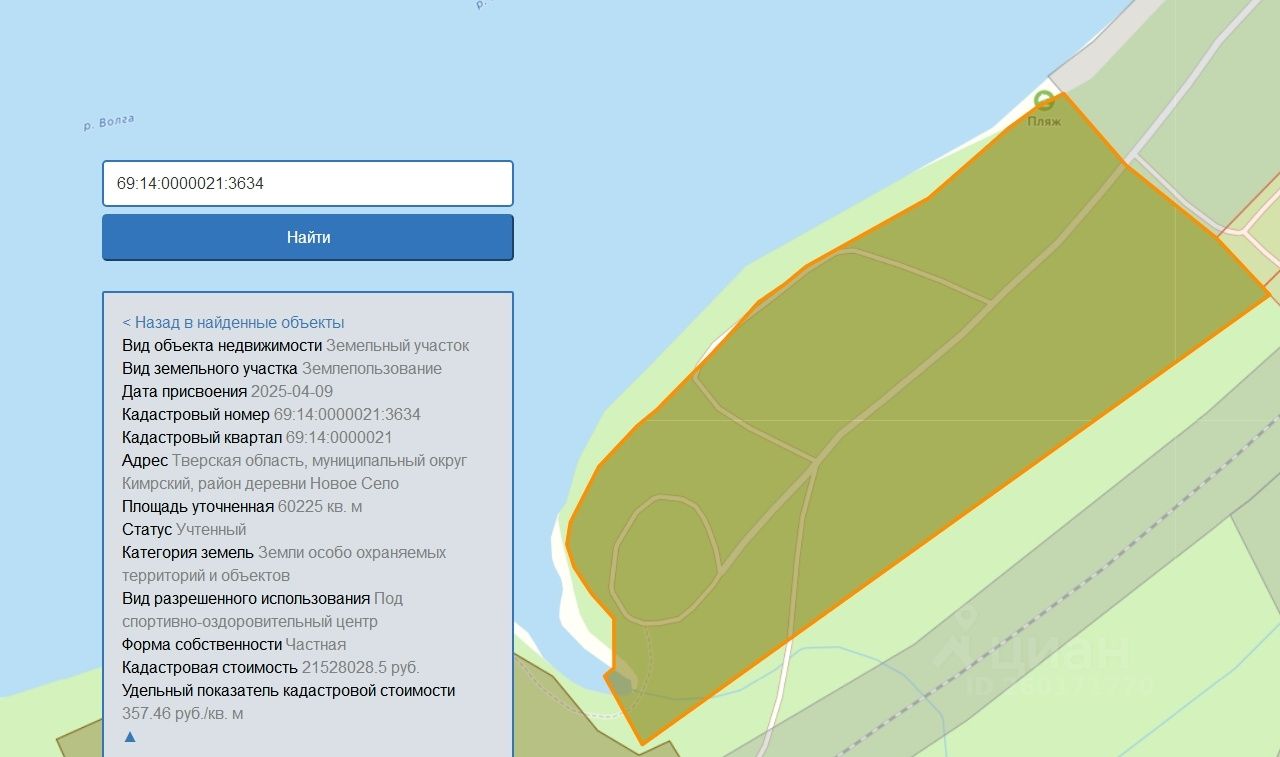The image size is (1280, 757).
Task: Click the Кадастровый номер value in panel
Action: (x=347, y=414)
